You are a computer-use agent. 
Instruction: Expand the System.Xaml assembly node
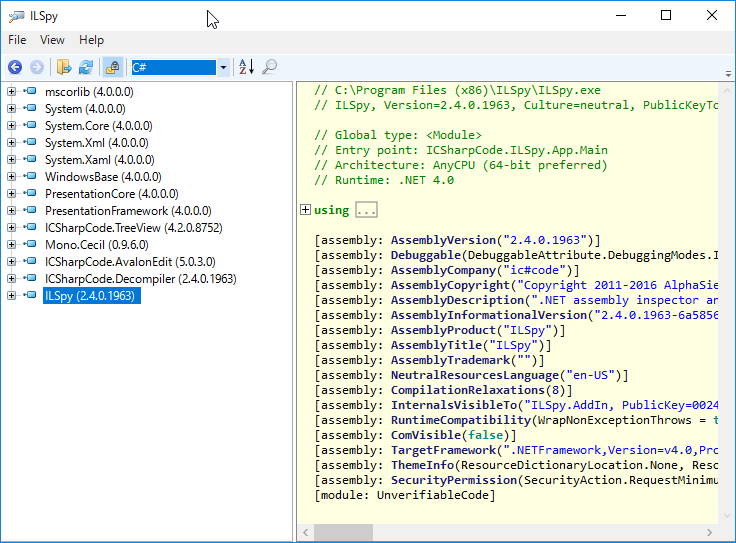coord(12,160)
